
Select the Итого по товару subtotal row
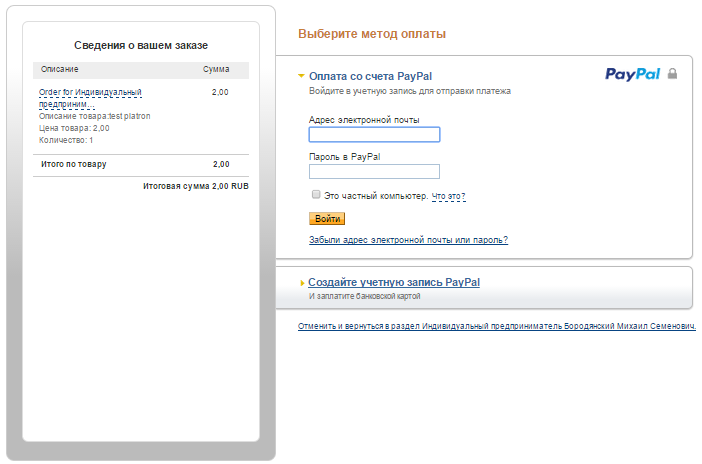141,164
